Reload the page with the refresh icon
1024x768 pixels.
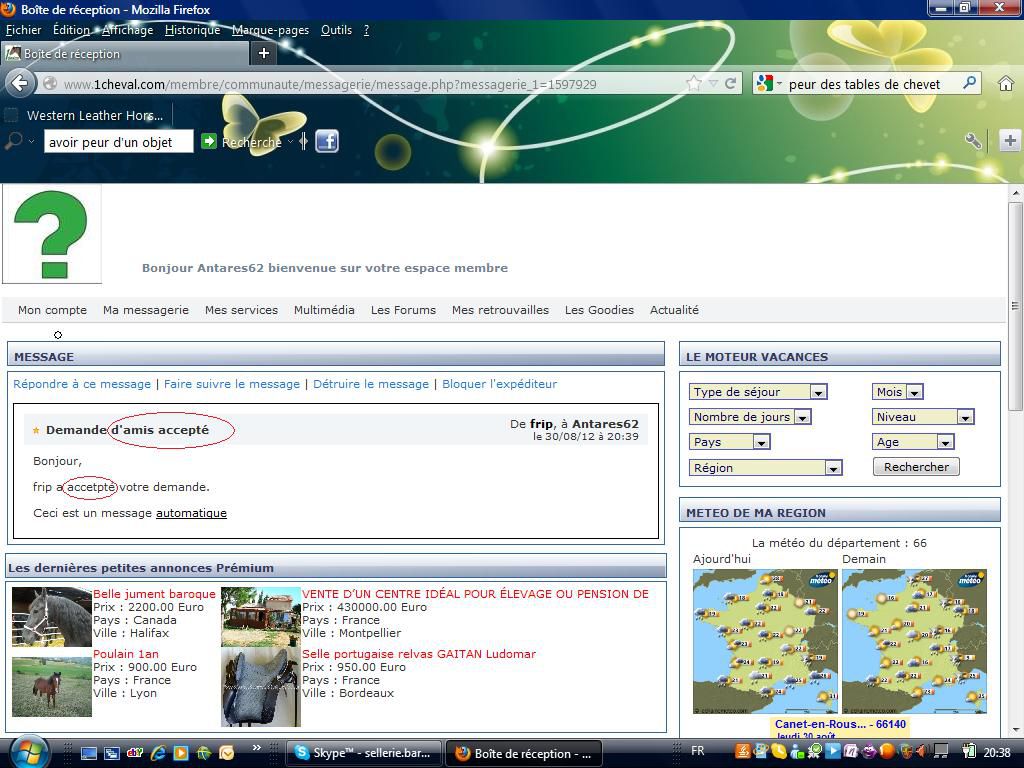(x=730, y=84)
